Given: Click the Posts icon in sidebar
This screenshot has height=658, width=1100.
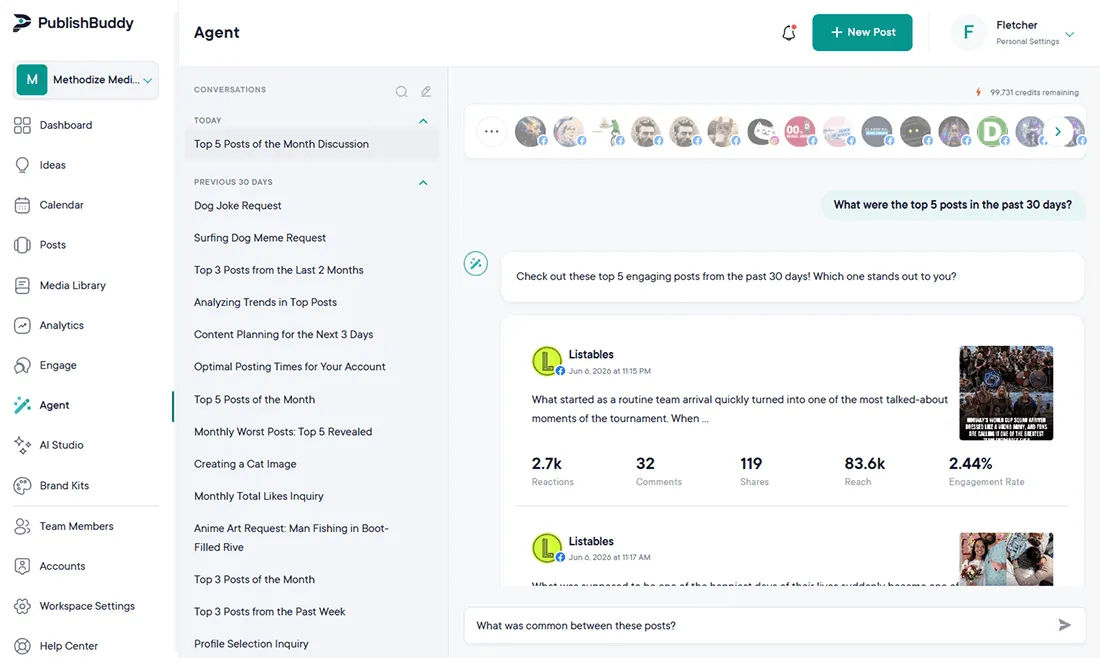Looking at the screenshot, I should [22, 245].
